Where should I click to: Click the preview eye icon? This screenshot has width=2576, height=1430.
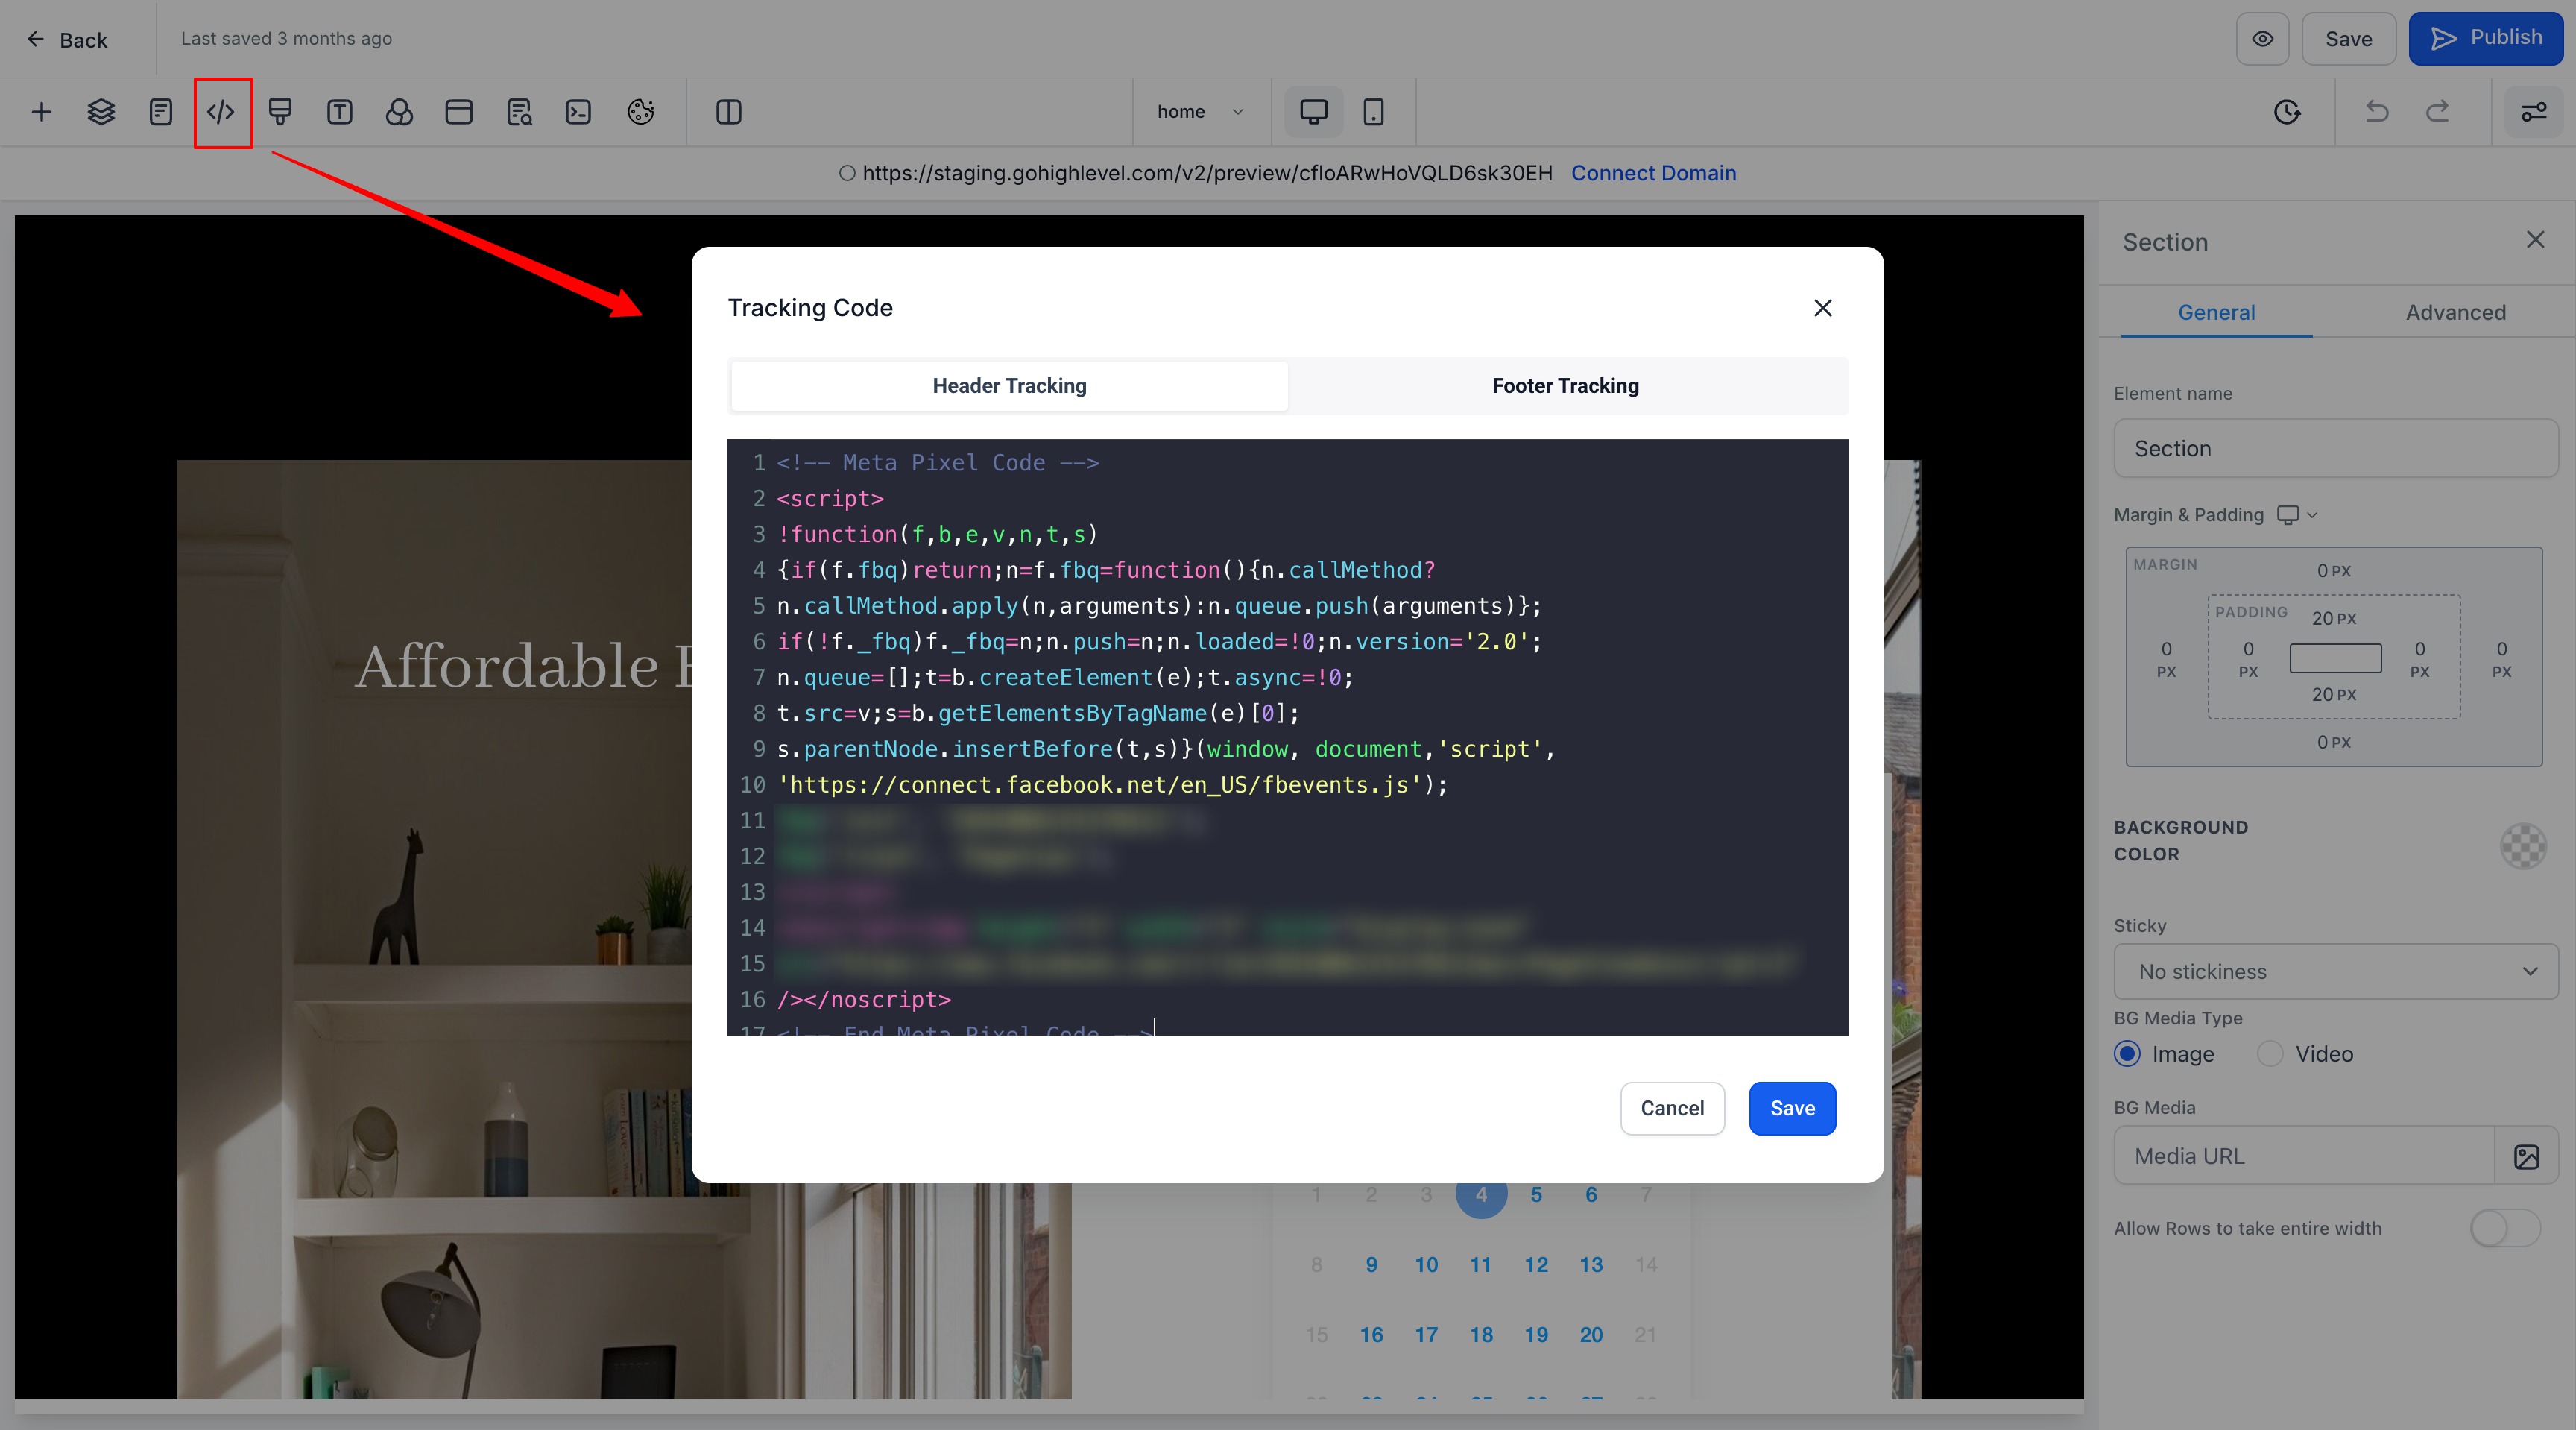pyautogui.click(x=2262, y=39)
